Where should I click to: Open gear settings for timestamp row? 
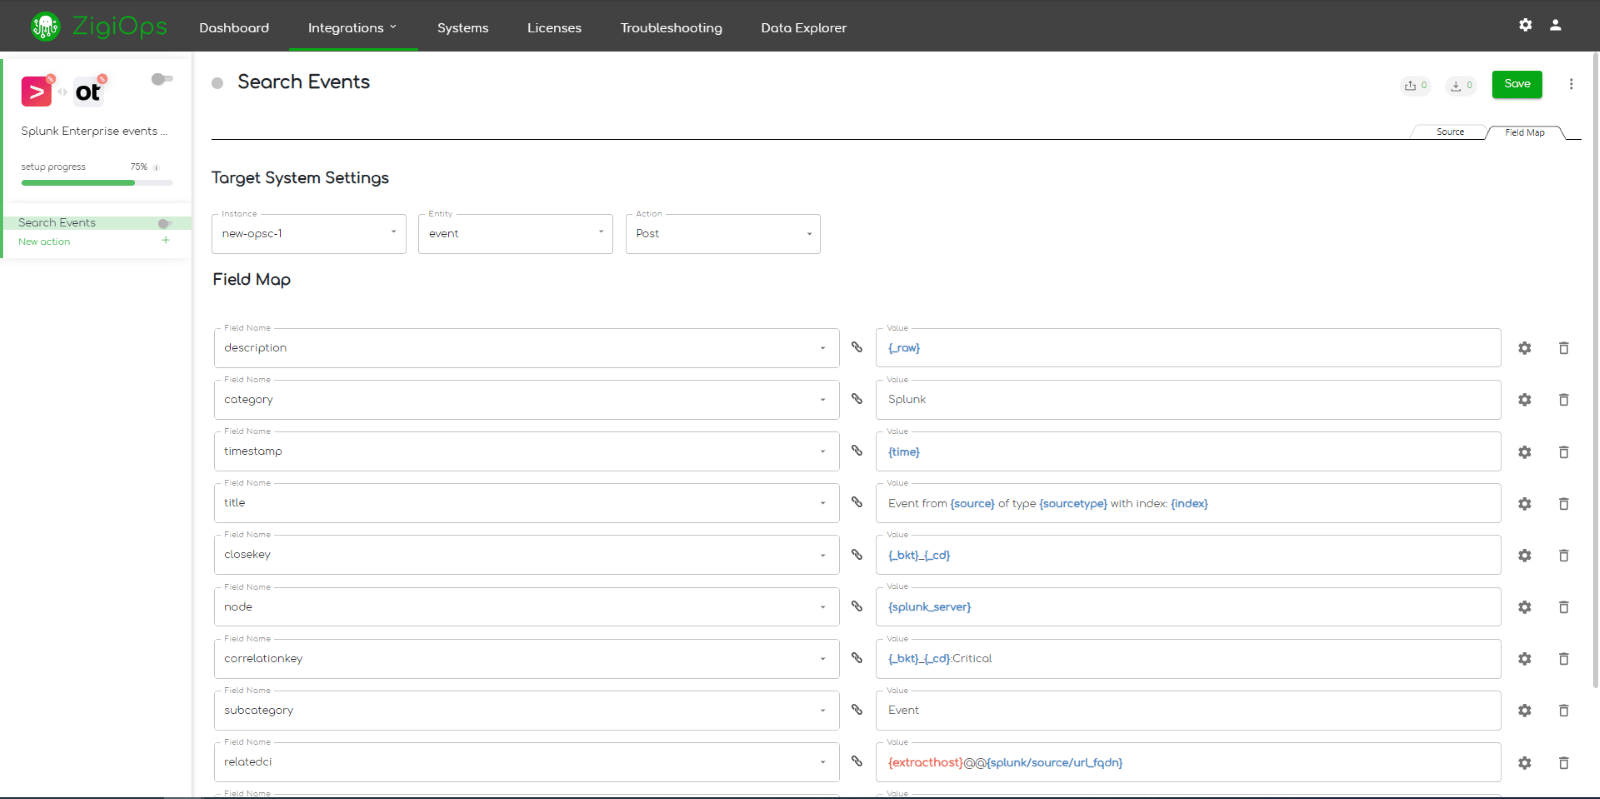(x=1525, y=452)
